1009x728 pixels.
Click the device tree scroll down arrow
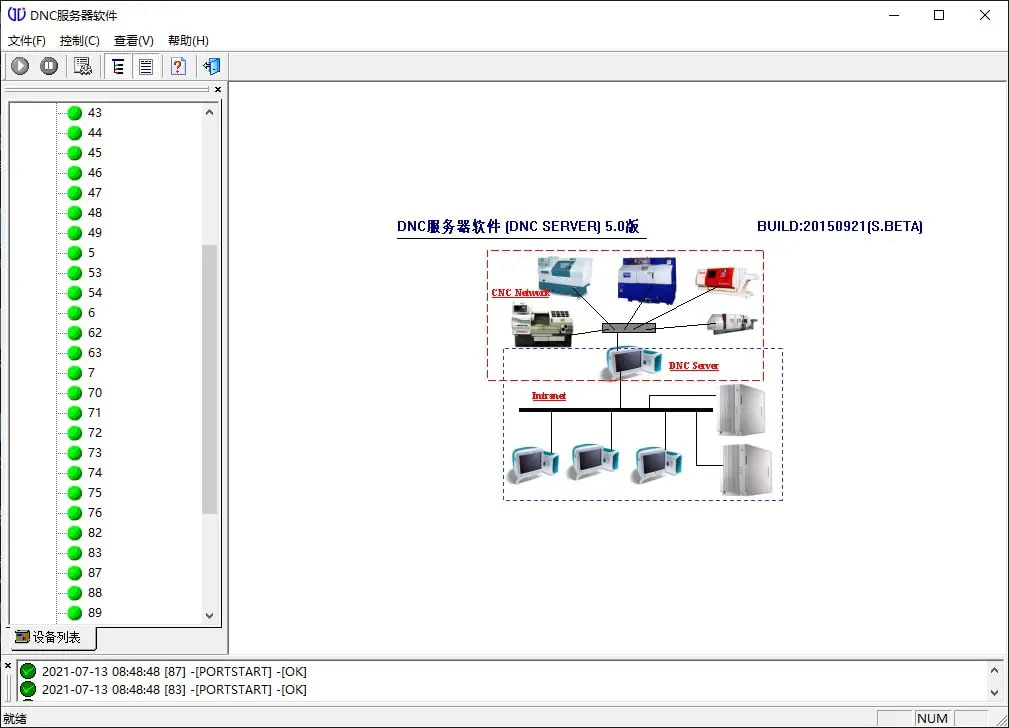(209, 616)
